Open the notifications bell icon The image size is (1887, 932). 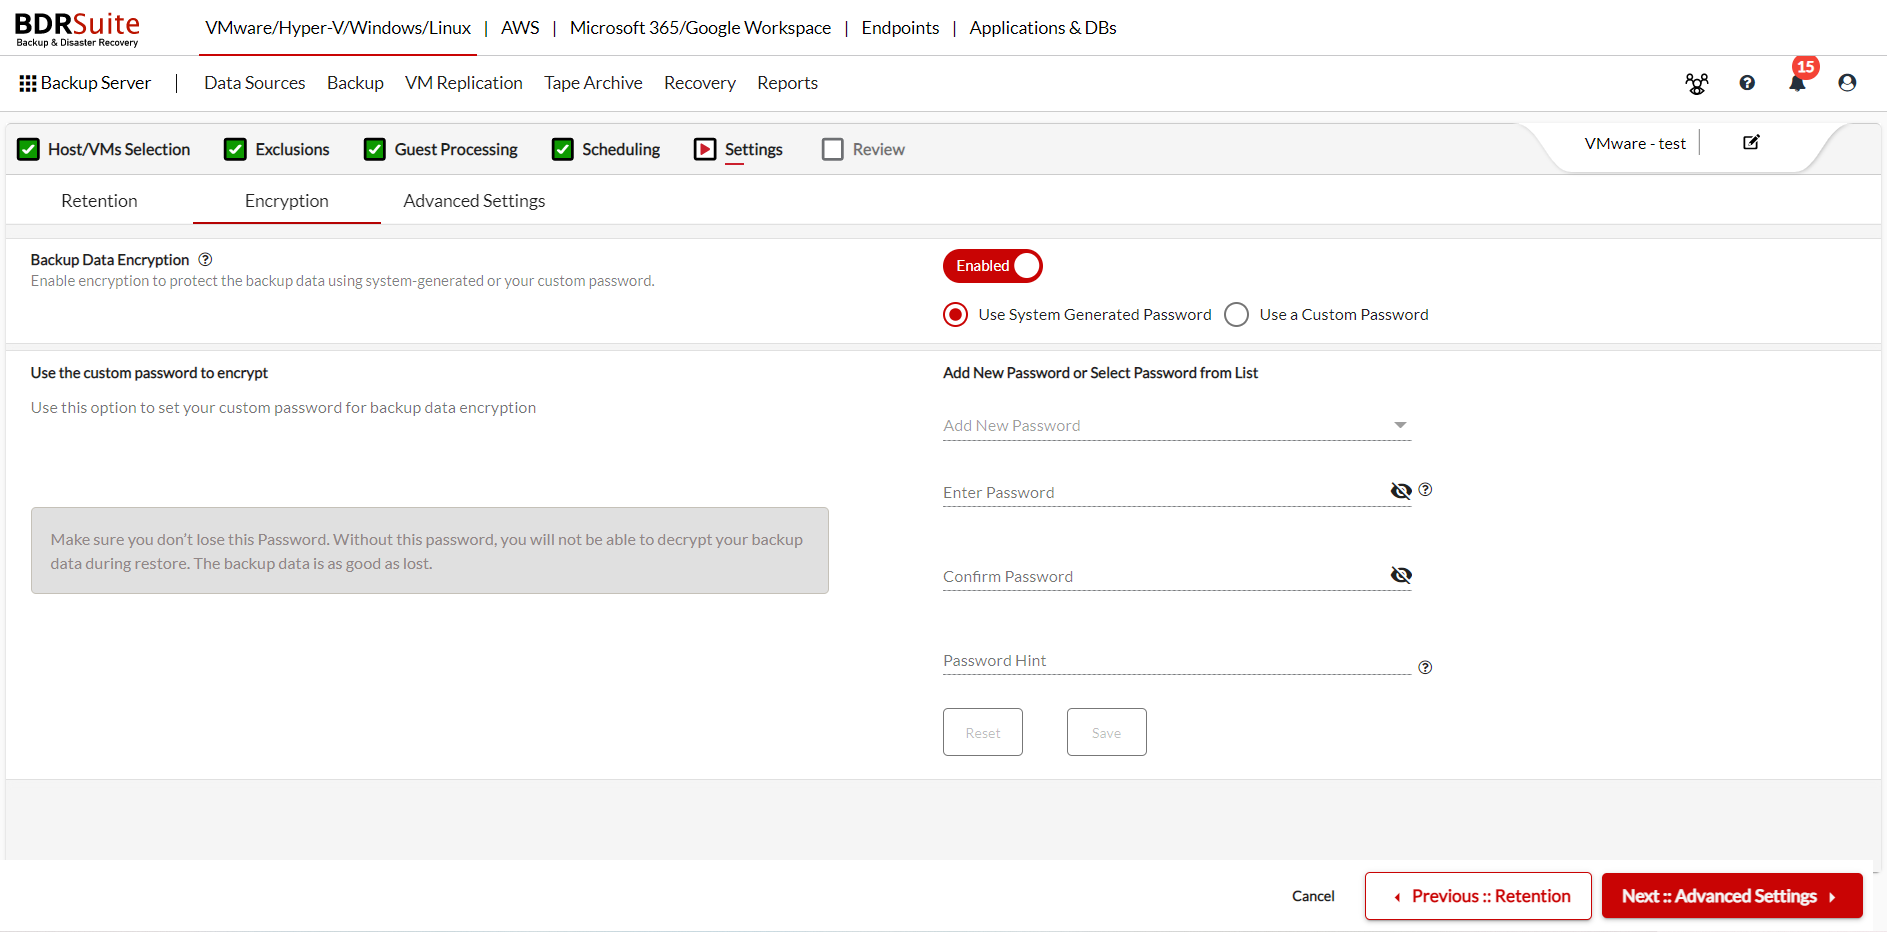pyautogui.click(x=1797, y=83)
